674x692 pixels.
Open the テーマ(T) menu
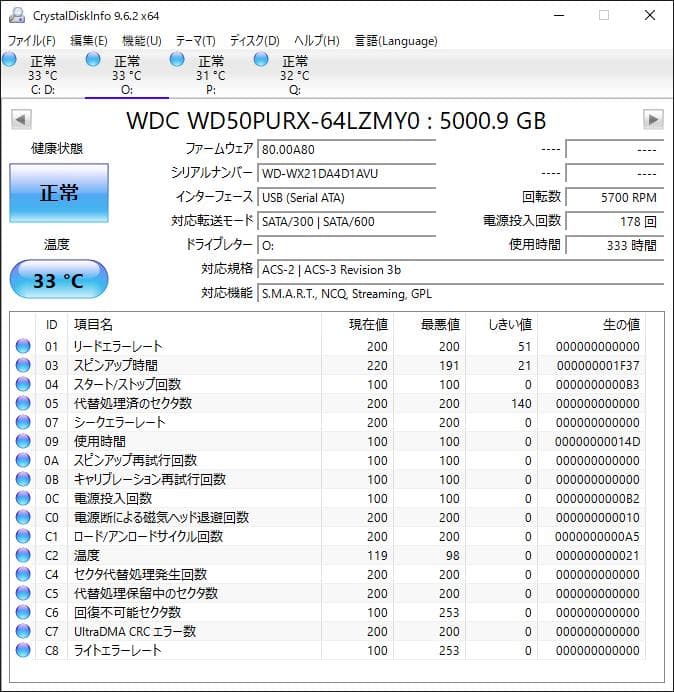click(196, 41)
